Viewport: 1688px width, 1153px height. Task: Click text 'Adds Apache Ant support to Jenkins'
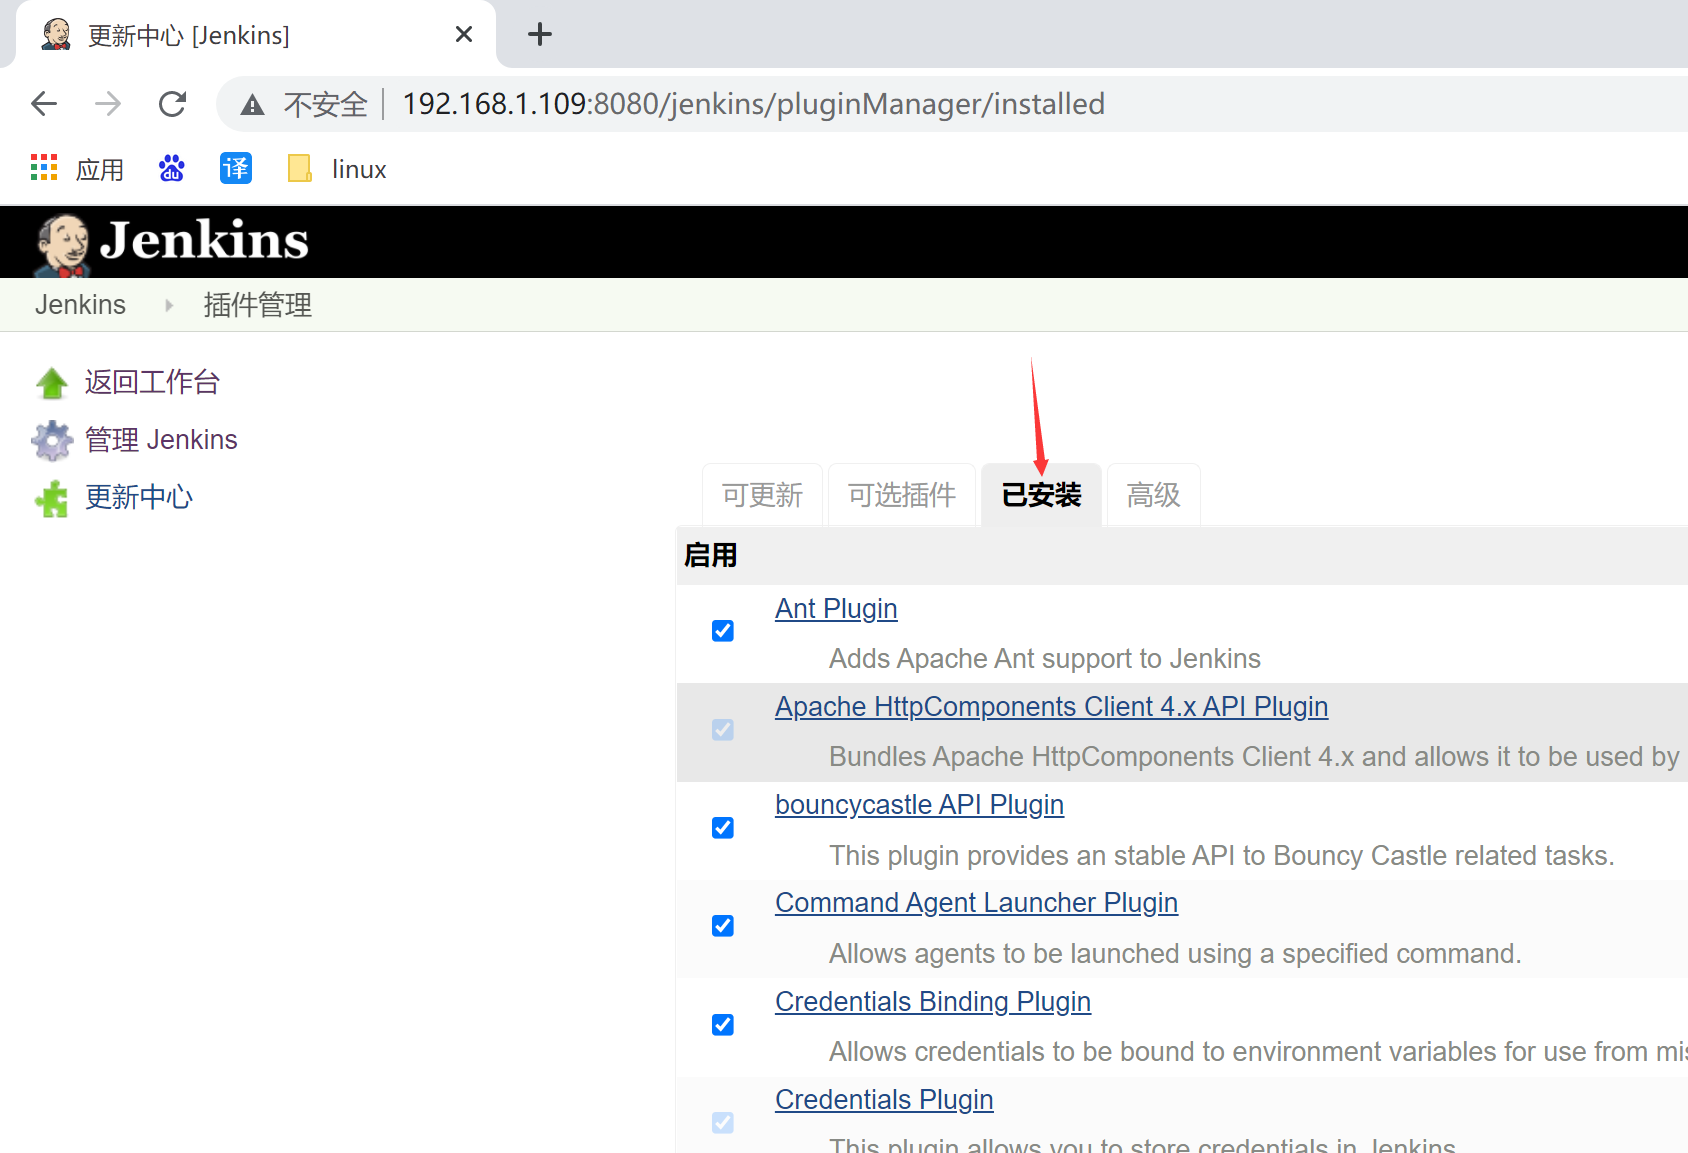click(1045, 659)
